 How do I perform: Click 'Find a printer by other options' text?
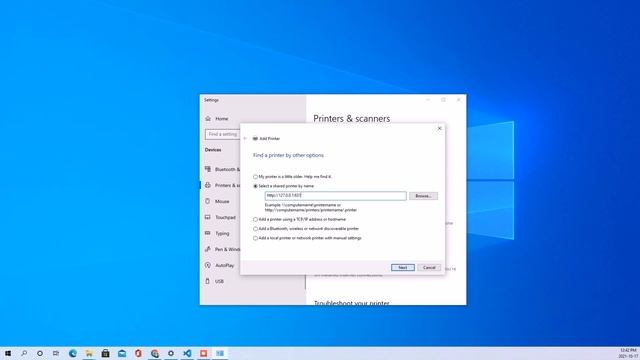click(288, 155)
